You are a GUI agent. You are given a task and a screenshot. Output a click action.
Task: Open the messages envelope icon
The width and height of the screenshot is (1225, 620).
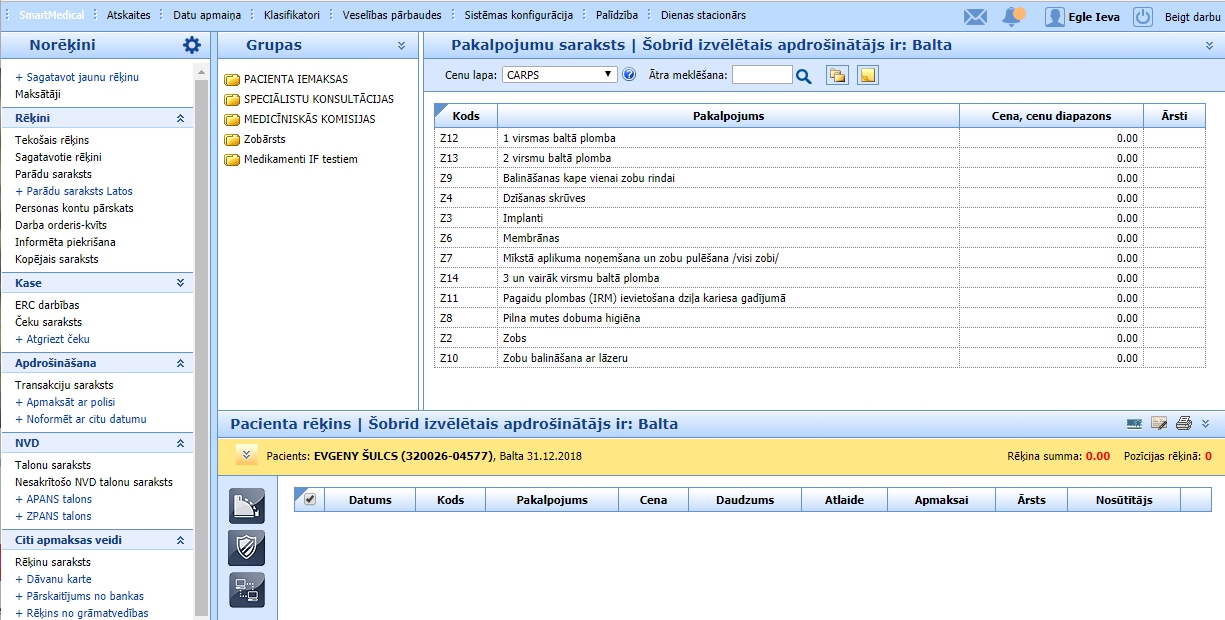975,16
